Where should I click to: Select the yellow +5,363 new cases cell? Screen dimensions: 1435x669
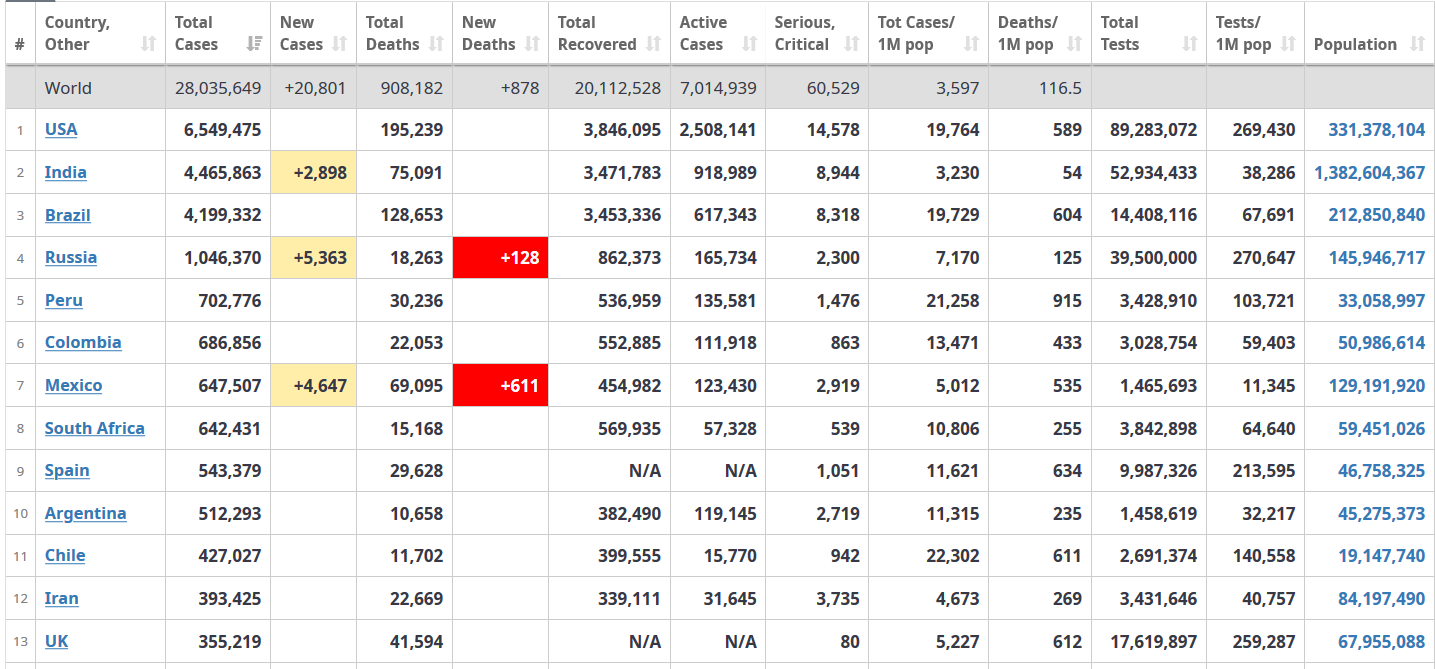313,257
